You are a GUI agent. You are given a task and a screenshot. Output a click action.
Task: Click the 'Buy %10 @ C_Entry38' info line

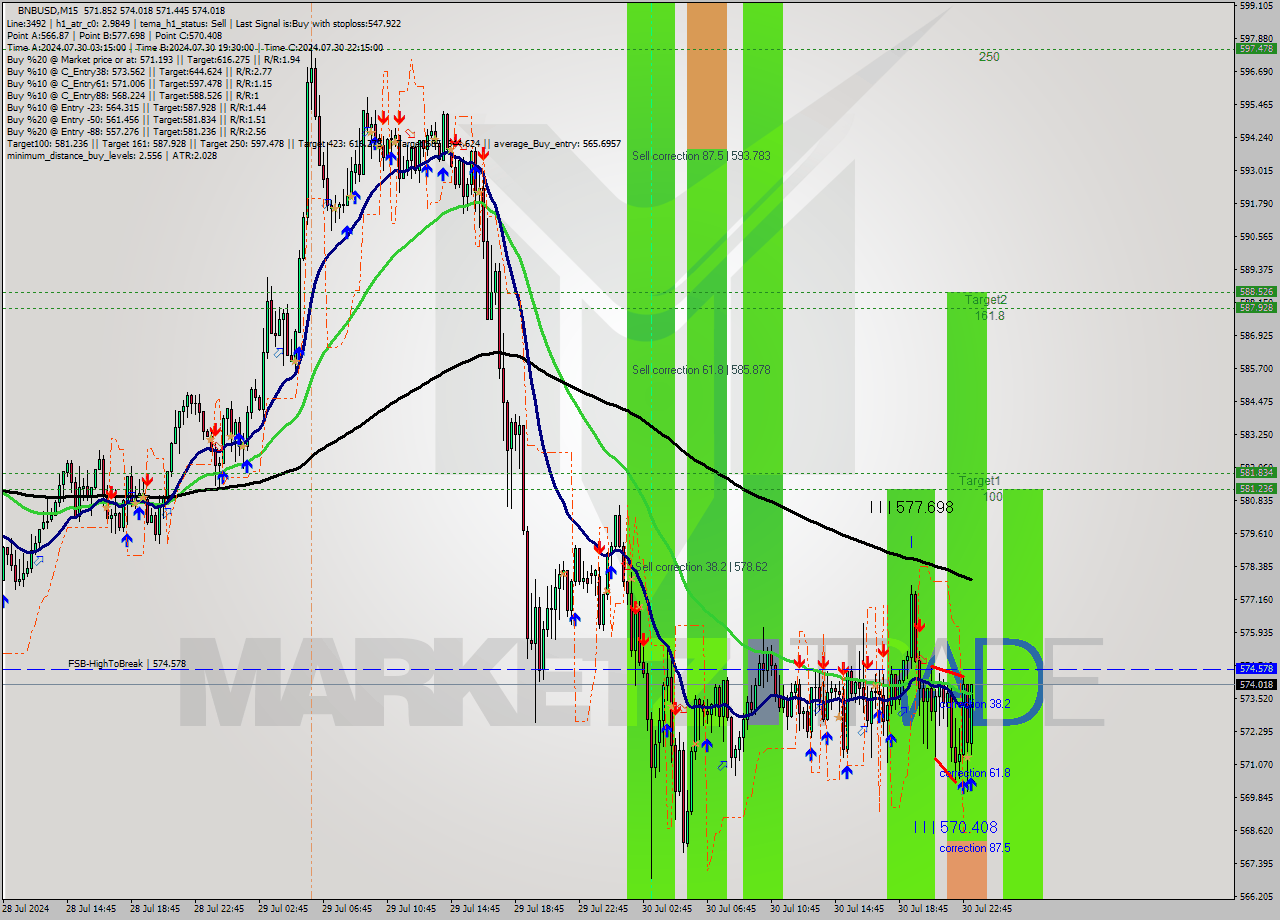tap(139, 71)
